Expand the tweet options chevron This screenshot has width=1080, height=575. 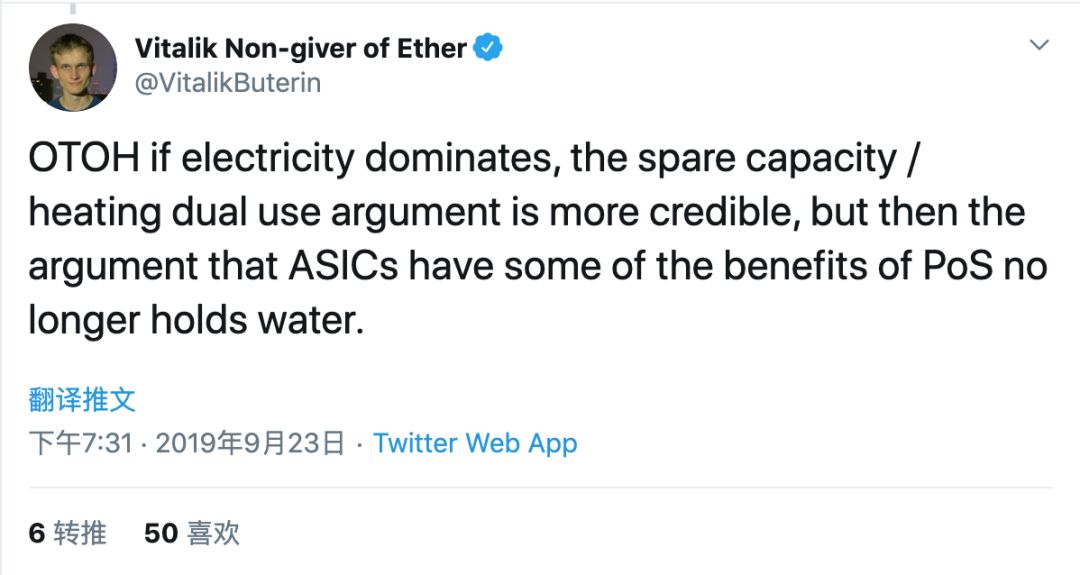tap(1039, 45)
